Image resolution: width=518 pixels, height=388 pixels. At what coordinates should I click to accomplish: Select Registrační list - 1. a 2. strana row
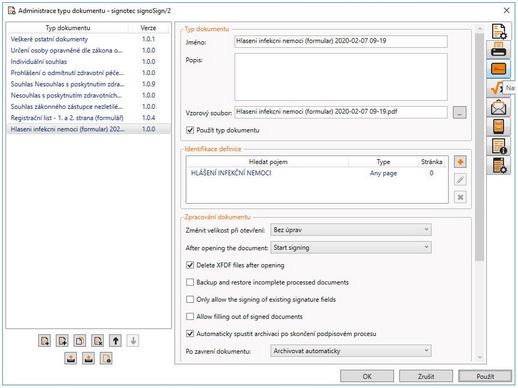coord(88,118)
